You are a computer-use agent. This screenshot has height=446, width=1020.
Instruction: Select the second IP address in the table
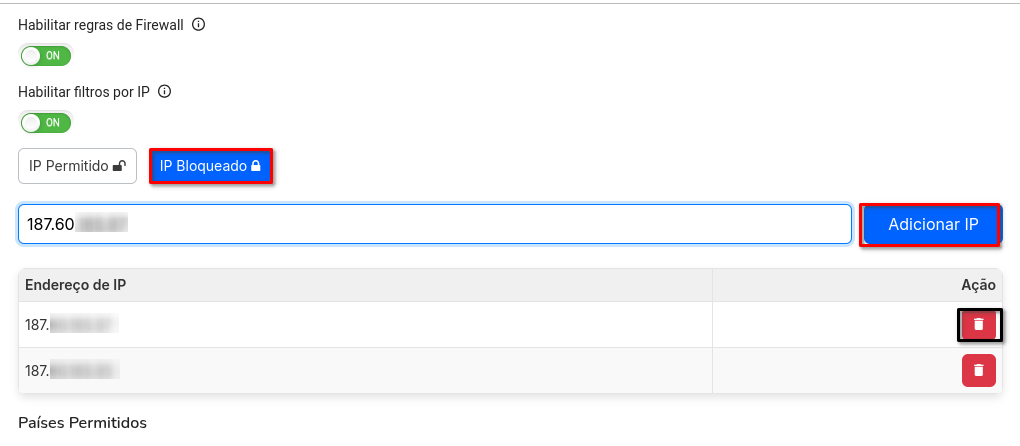coord(71,371)
